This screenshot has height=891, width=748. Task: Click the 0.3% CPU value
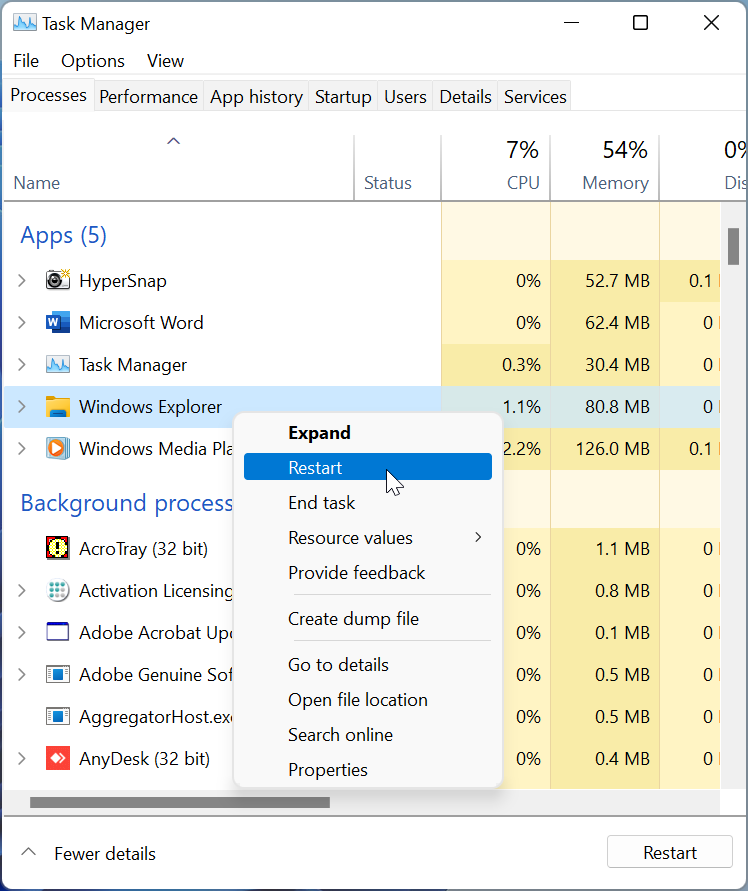(x=521, y=365)
